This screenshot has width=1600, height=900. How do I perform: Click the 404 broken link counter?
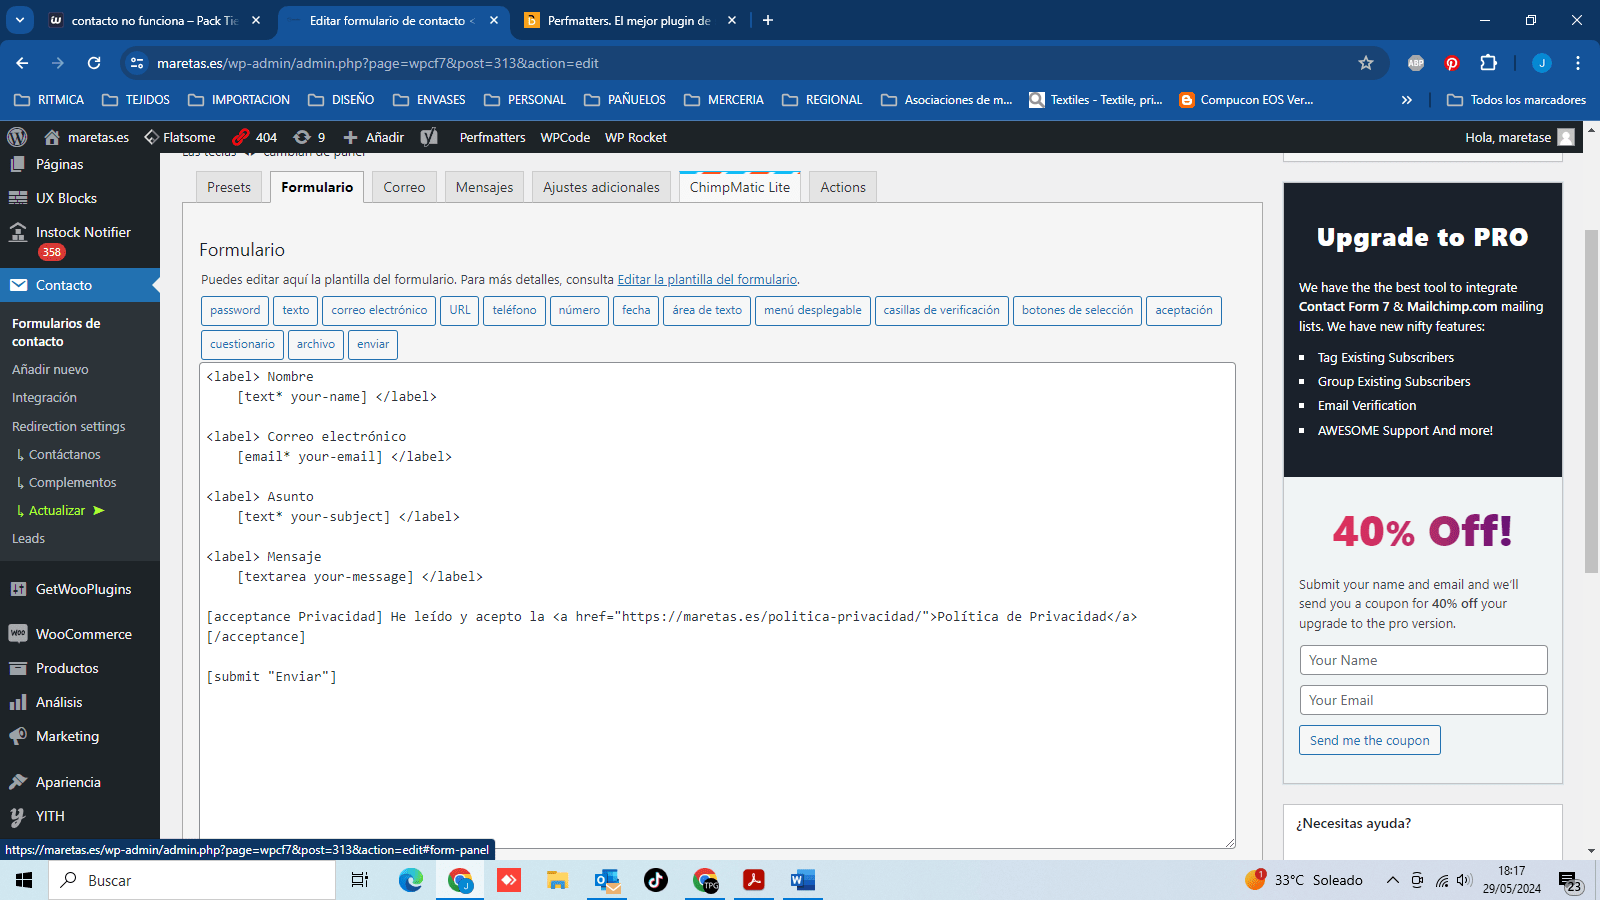pos(255,137)
